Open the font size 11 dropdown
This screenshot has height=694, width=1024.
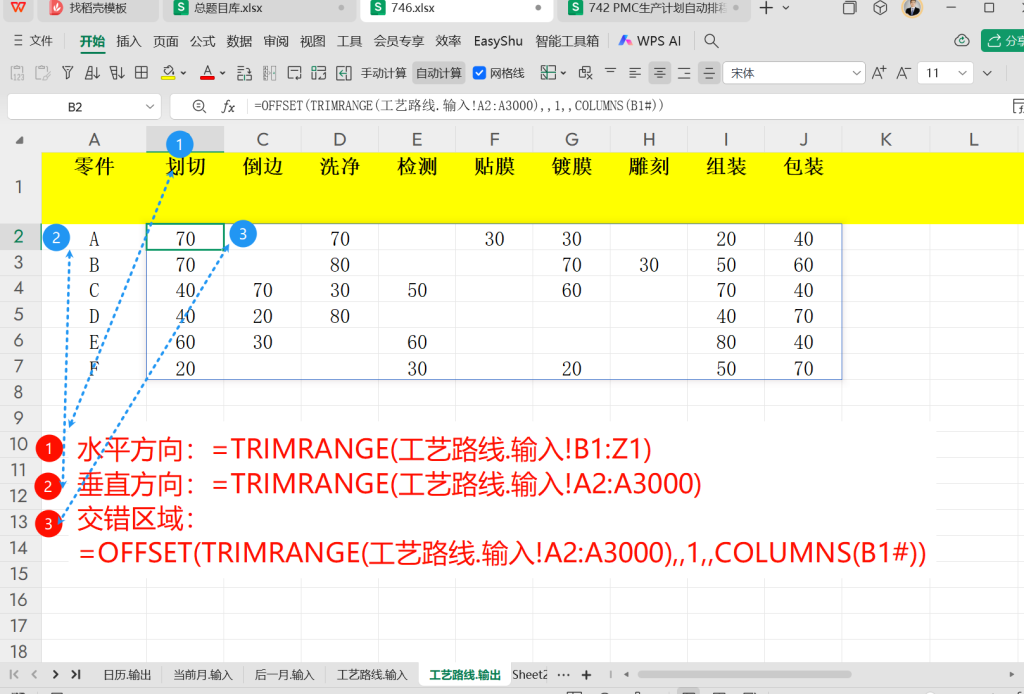[962, 73]
